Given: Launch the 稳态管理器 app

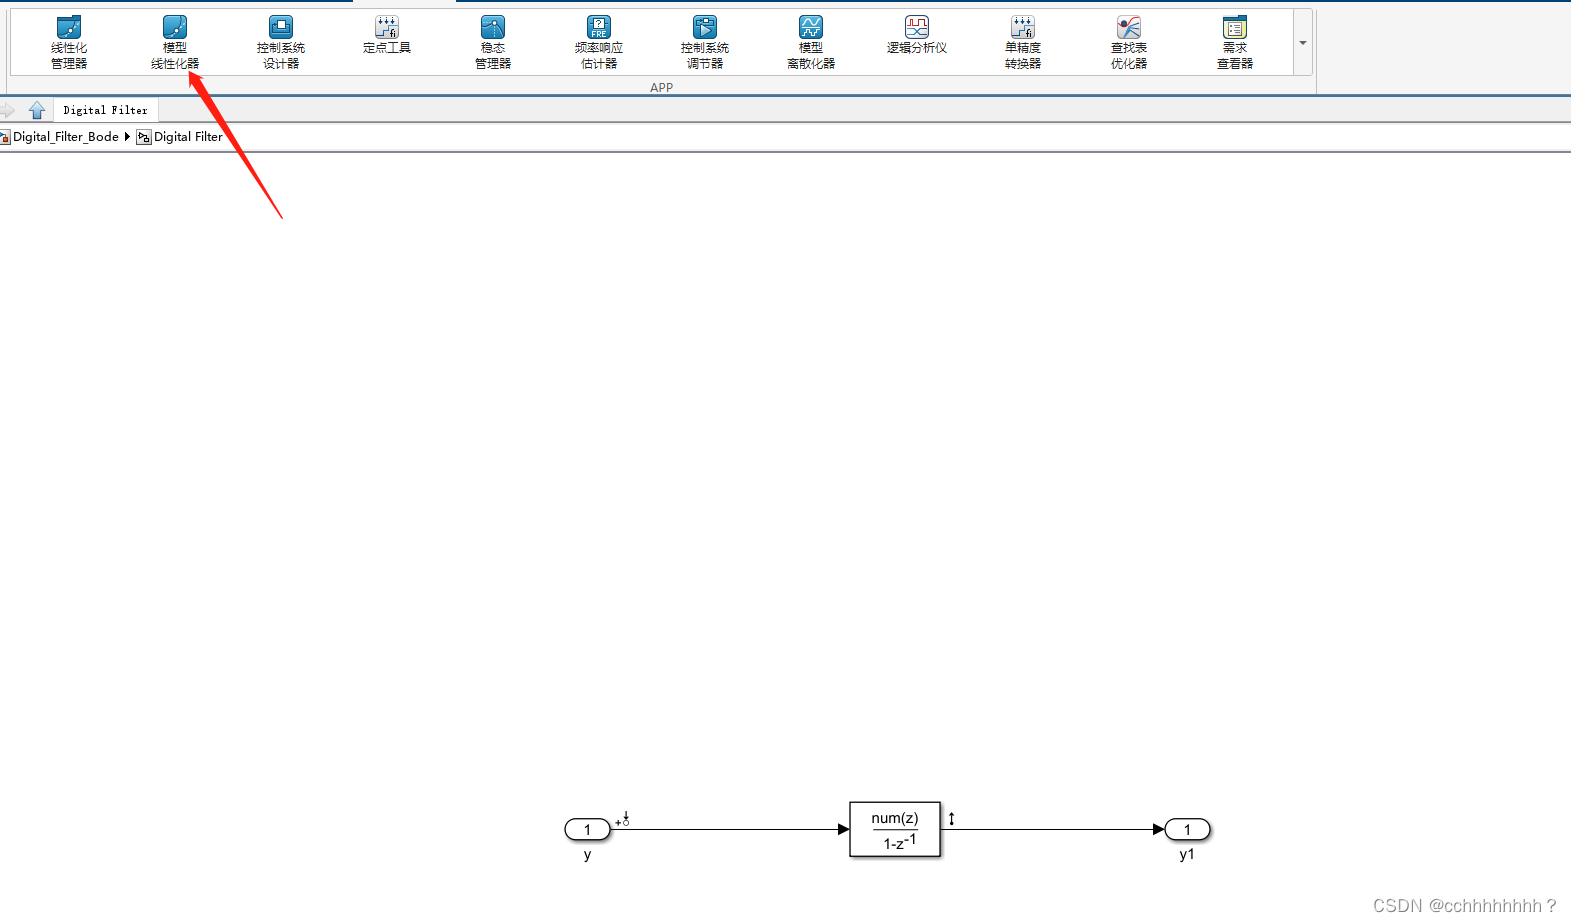Looking at the screenshot, I should [493, 42].
